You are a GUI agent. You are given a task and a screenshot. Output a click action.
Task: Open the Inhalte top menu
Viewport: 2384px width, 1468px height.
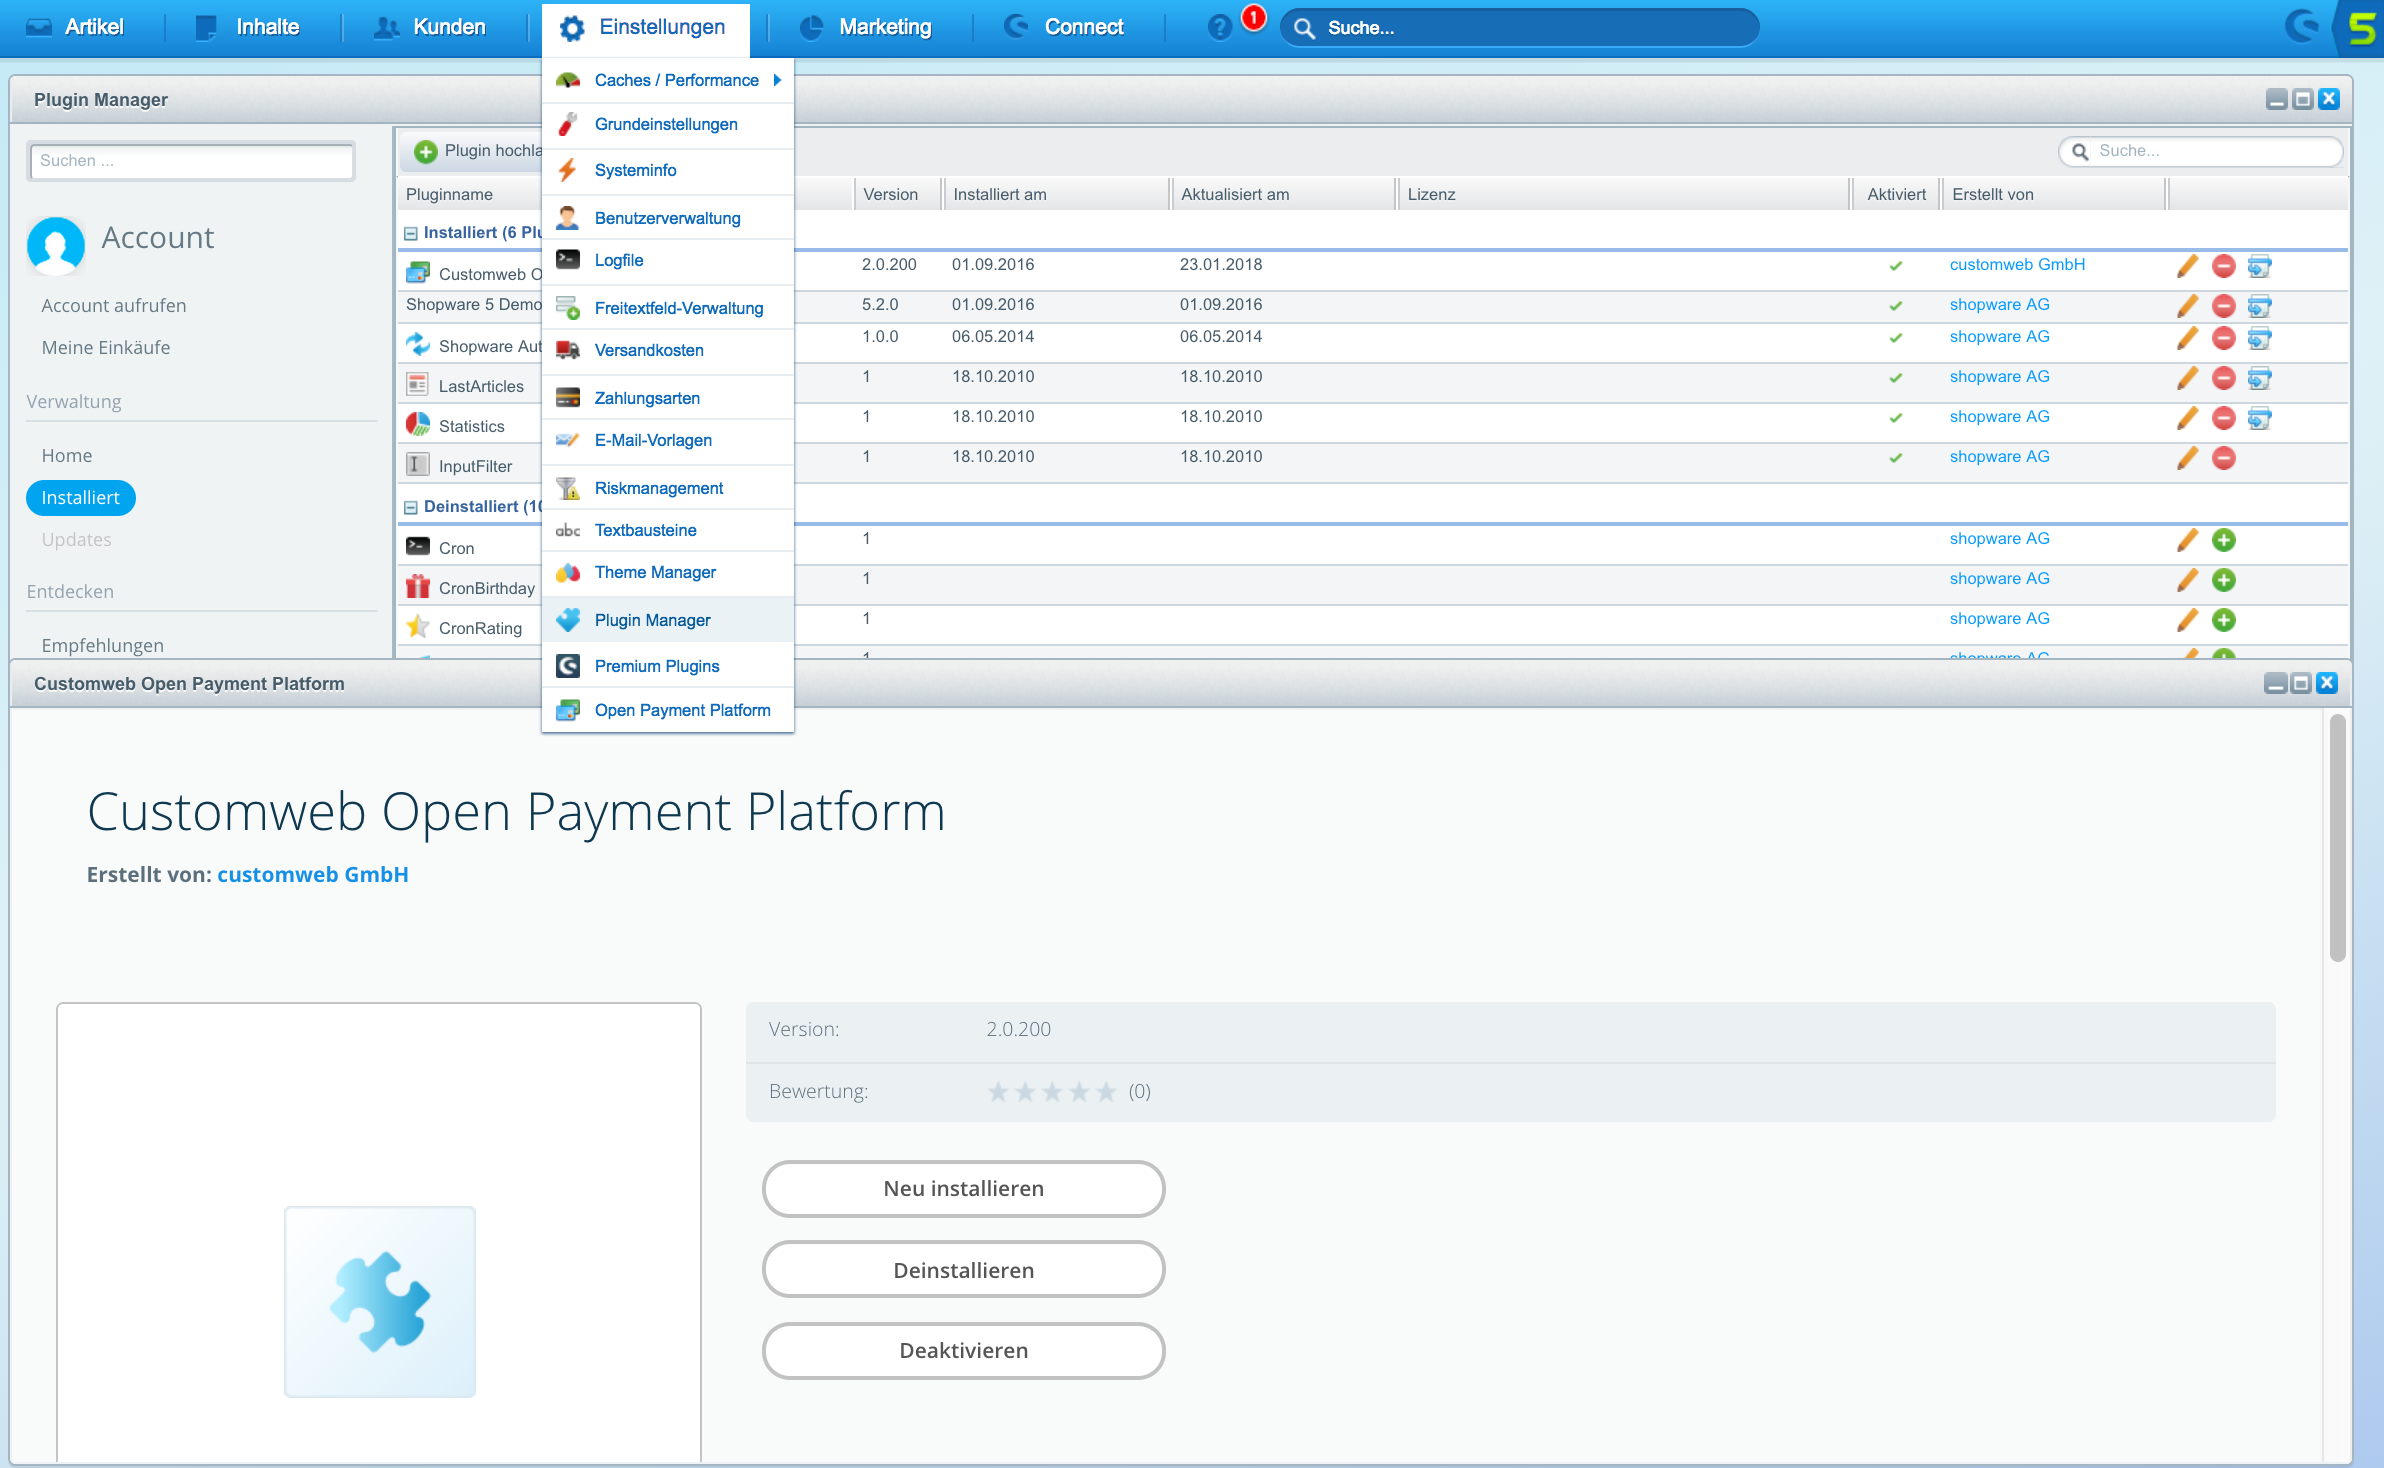tap(248, 27)
